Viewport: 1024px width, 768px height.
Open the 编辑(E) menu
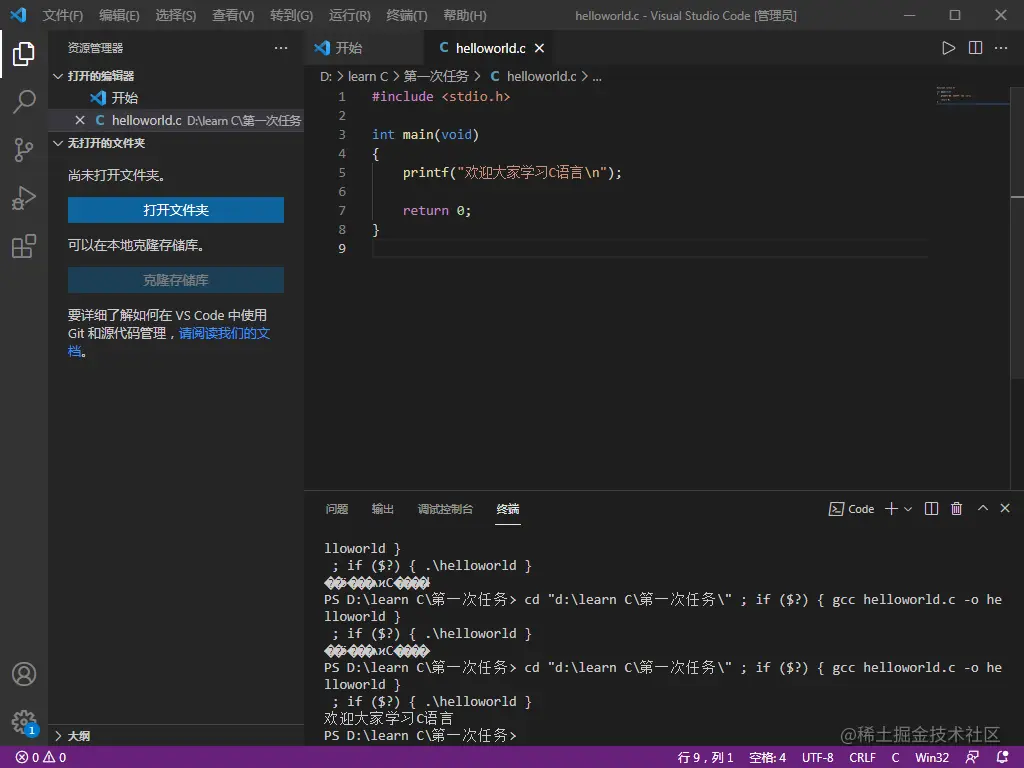[119, 15]
